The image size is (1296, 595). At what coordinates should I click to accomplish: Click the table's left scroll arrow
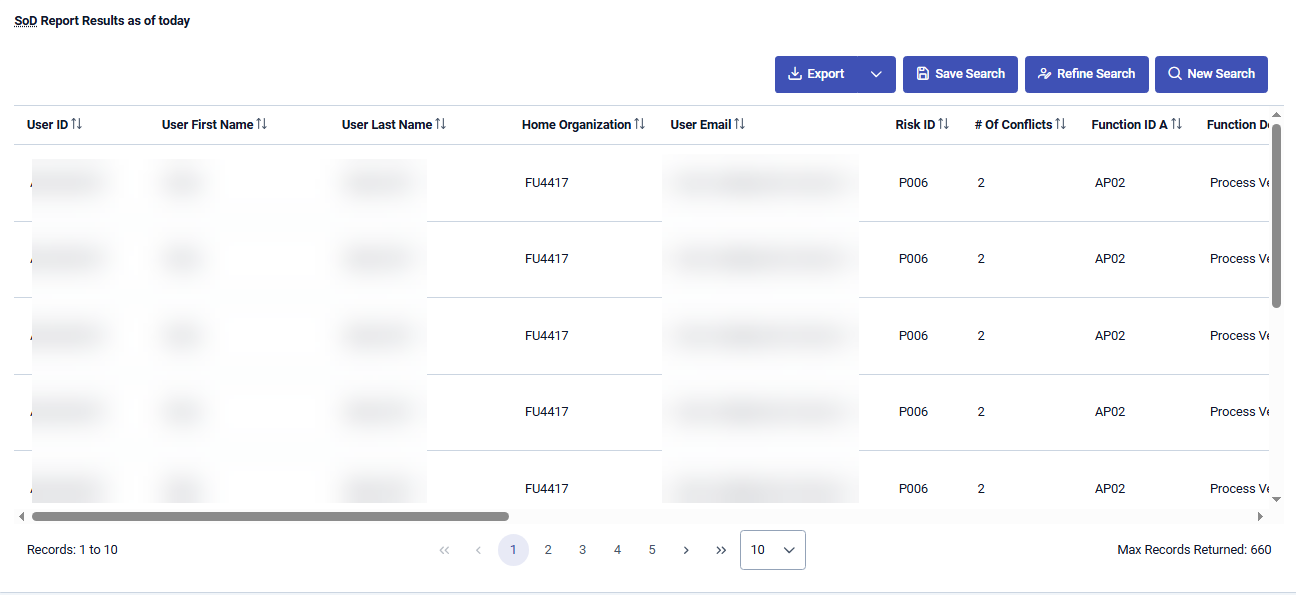[x=21, y=517]
